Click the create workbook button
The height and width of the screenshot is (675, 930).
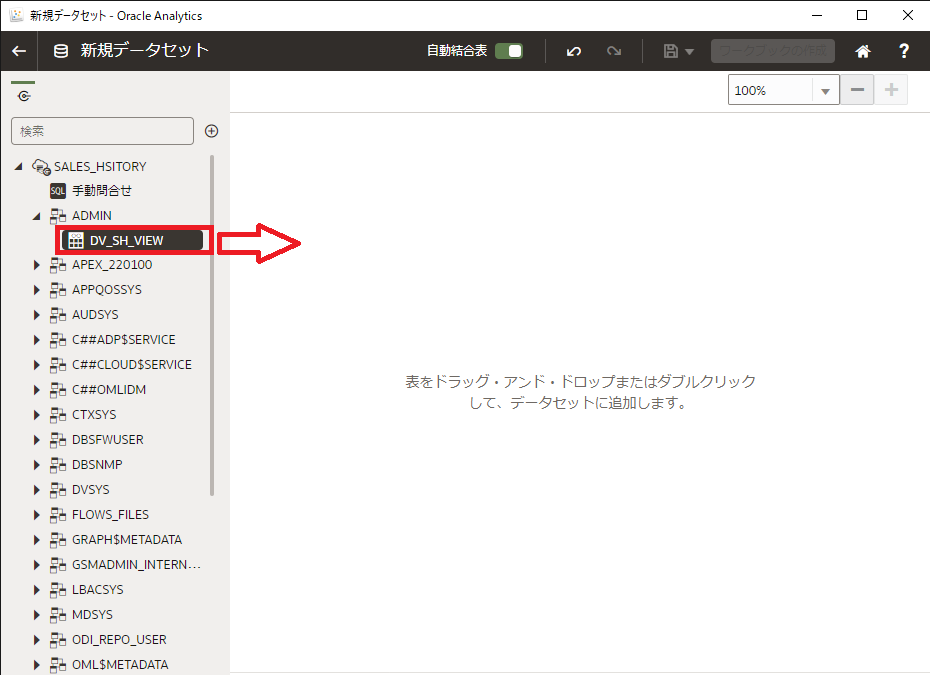[772, 51]
